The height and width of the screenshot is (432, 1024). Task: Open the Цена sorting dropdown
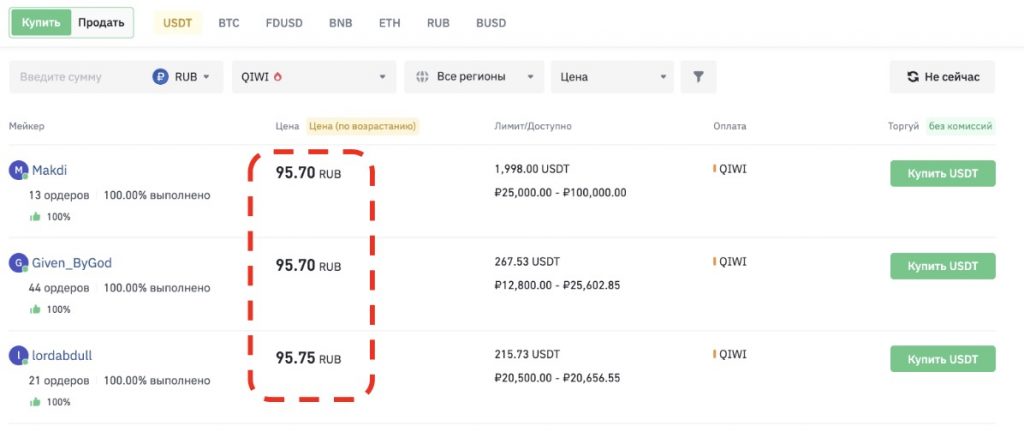tap(613, 77)
